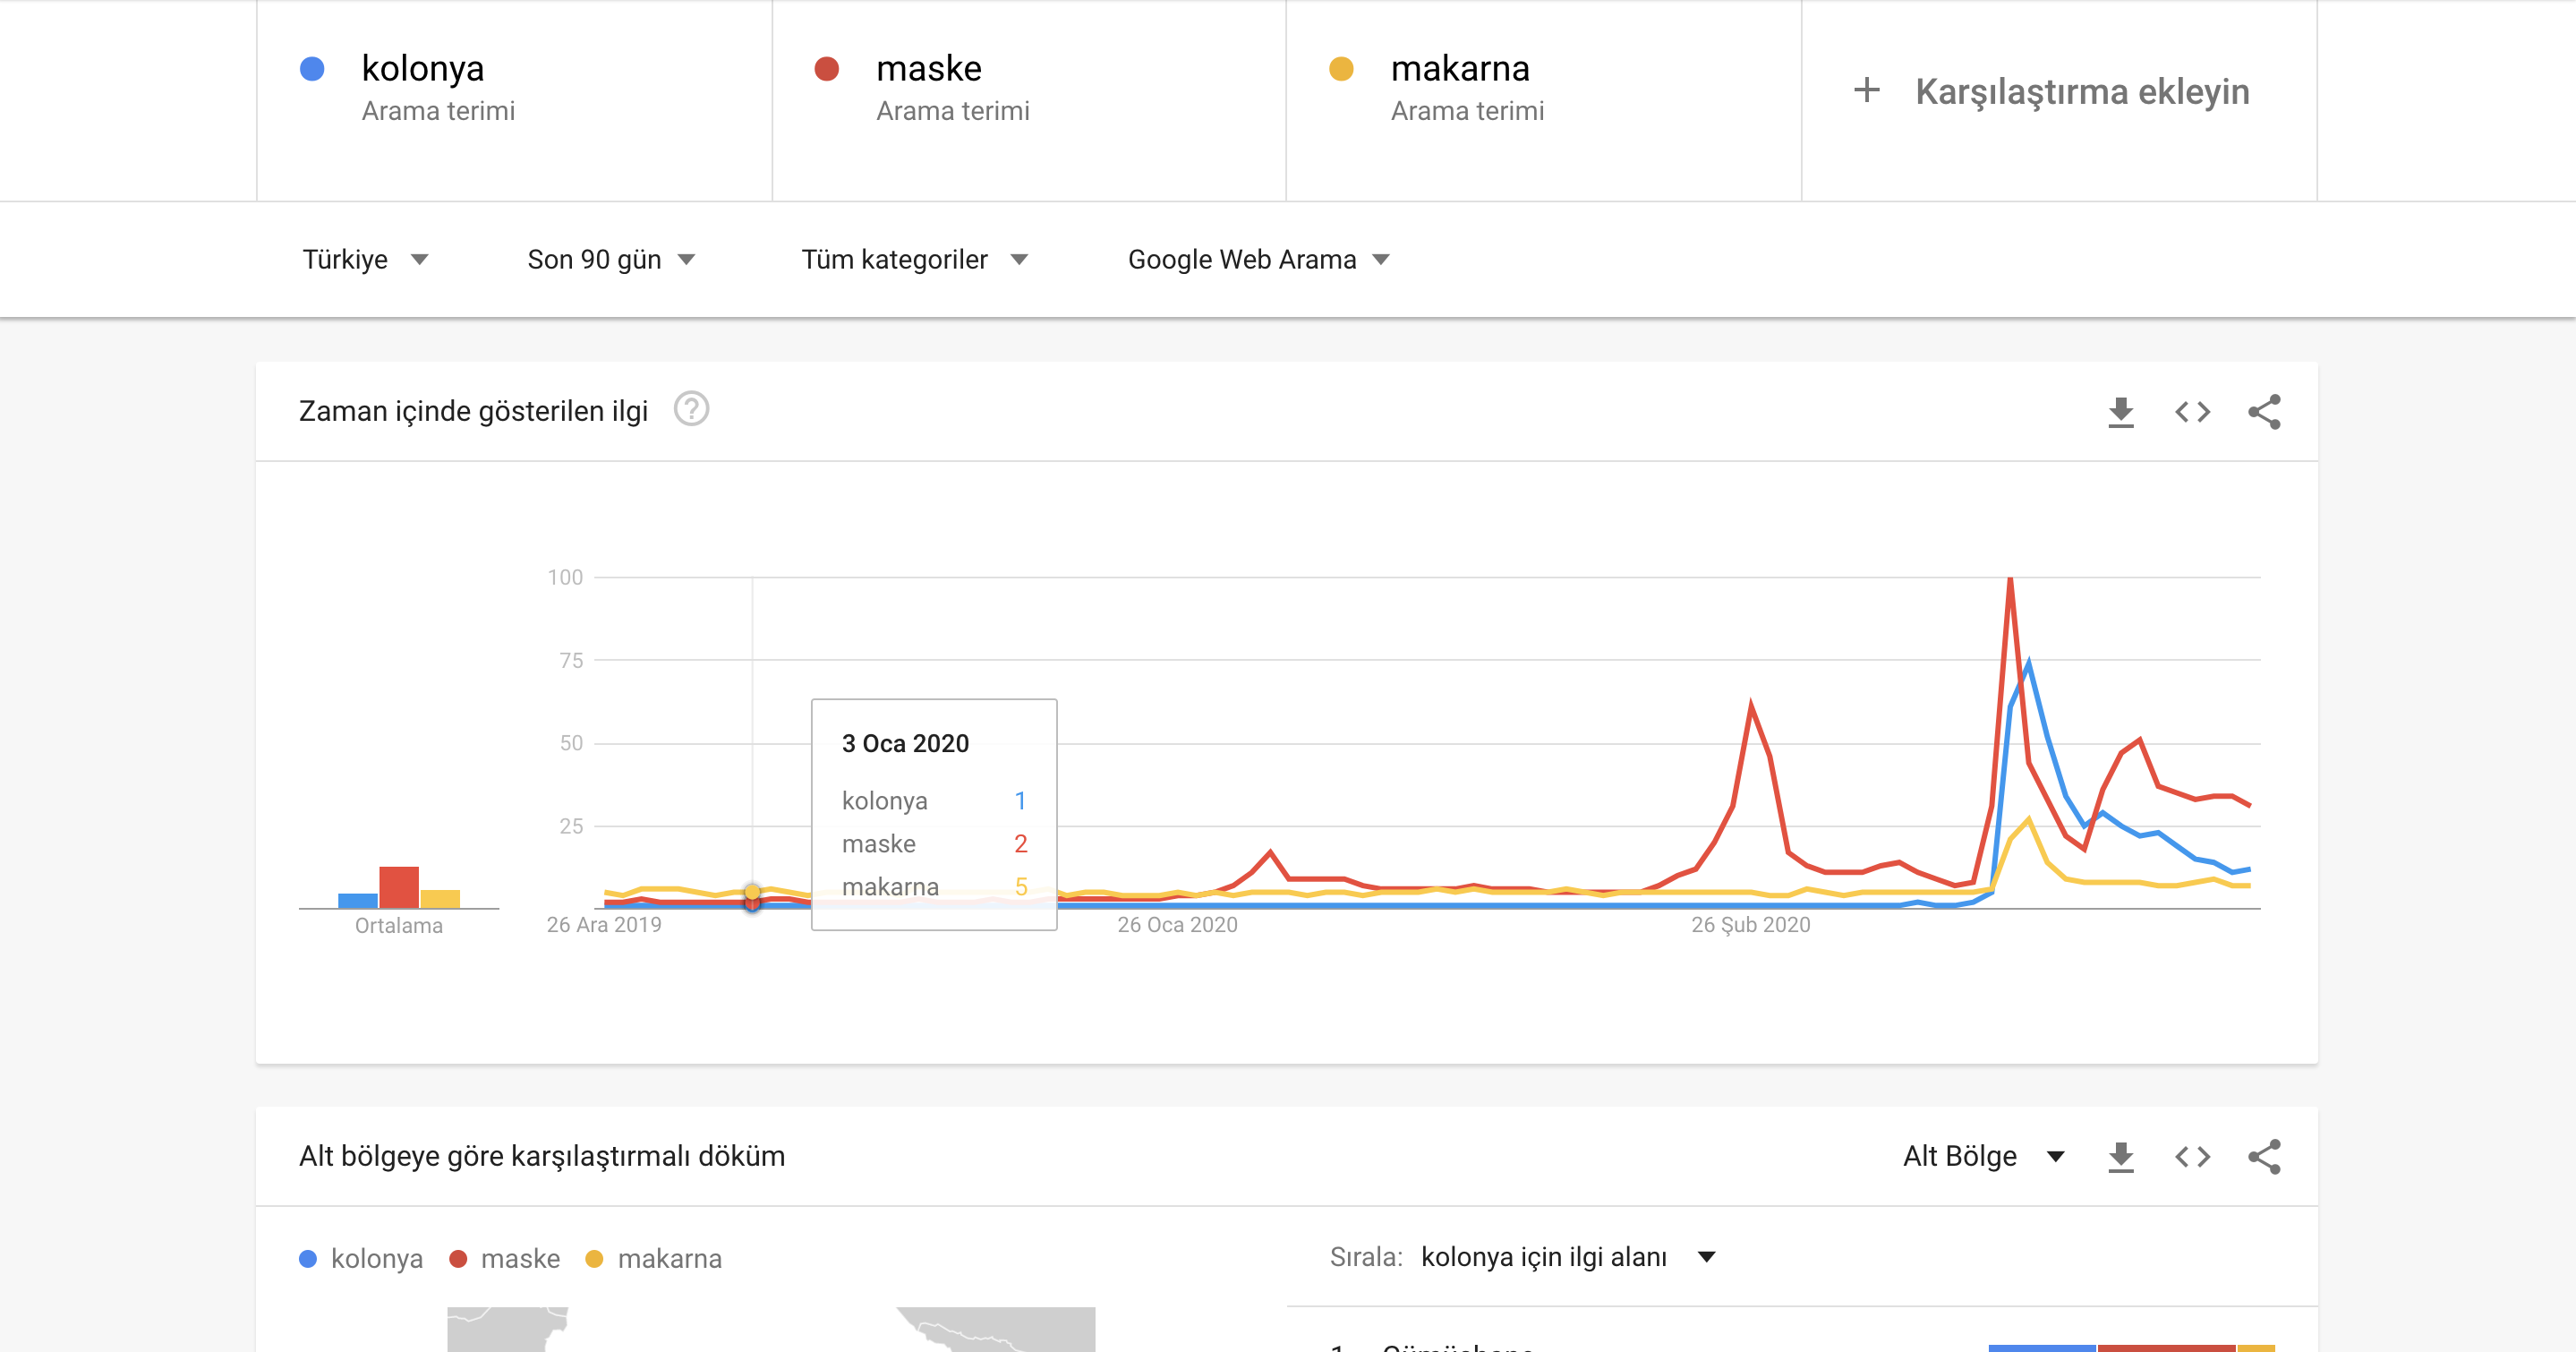The width and height of the screenshot is (2576, 1352).
Task: Download the Alt bölge comparison data
Action: coord(2120,1157)
